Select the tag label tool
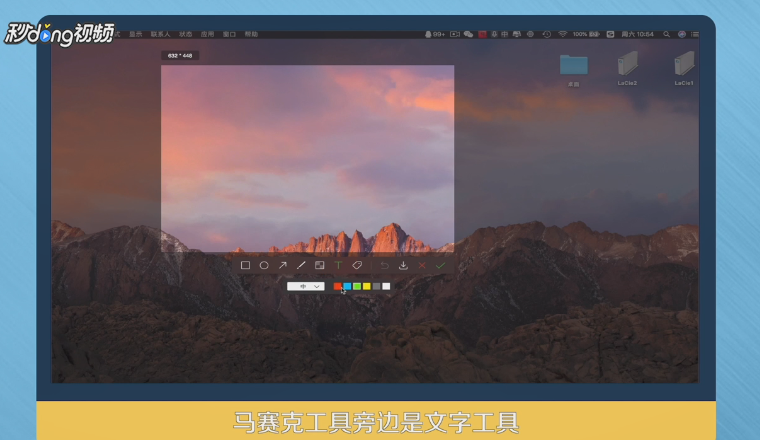Image resolution: width=760 pixels, height=440 pixels. click(357, 265)
